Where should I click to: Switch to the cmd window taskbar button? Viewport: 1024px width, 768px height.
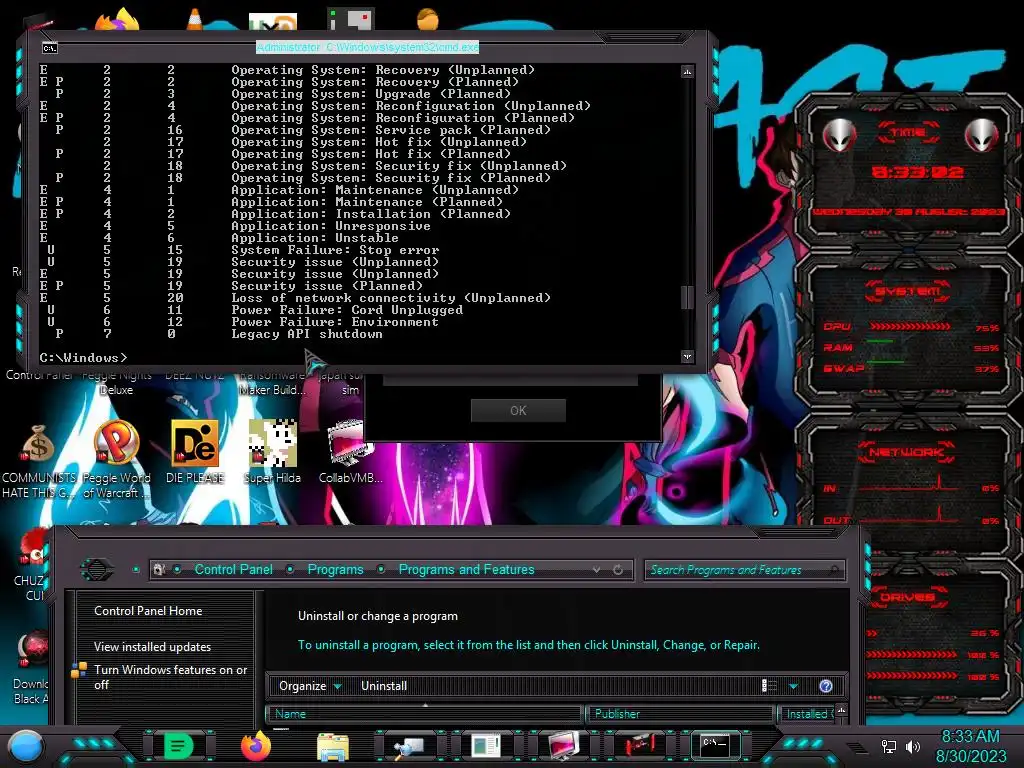pyautogui.click(x=716, y=745)
